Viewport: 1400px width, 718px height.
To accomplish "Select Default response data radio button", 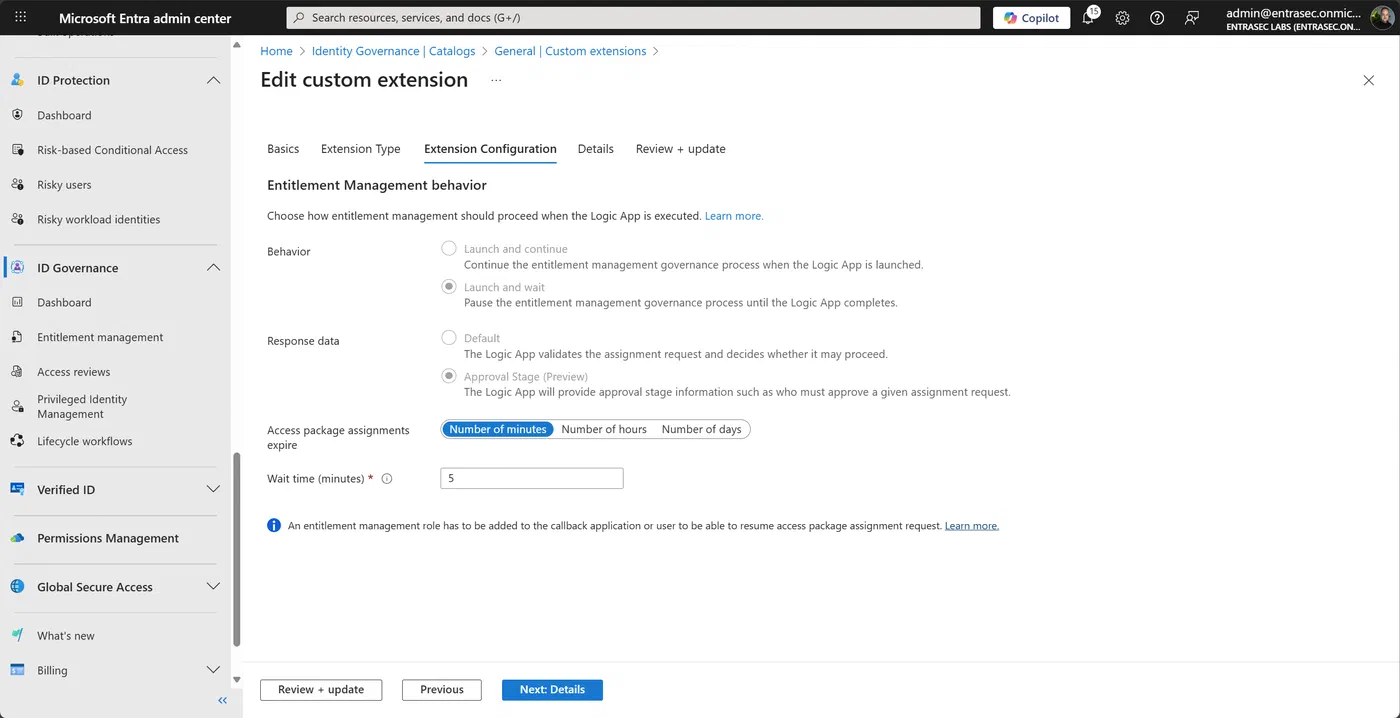I will pos(449,338).
